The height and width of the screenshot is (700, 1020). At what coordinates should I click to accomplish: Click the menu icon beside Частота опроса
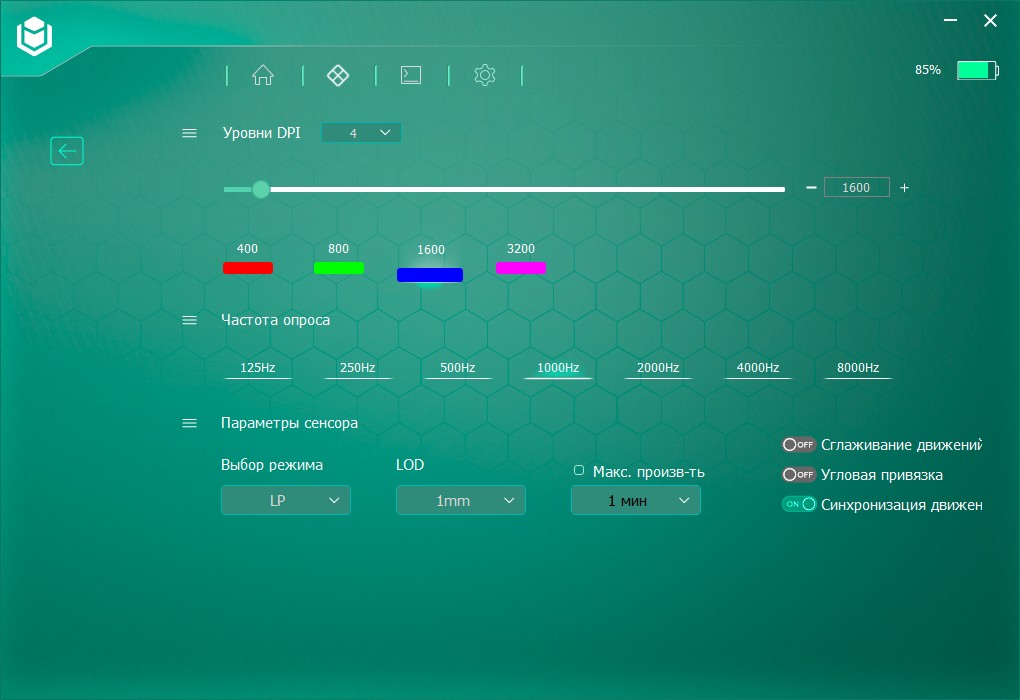point(189,320)
